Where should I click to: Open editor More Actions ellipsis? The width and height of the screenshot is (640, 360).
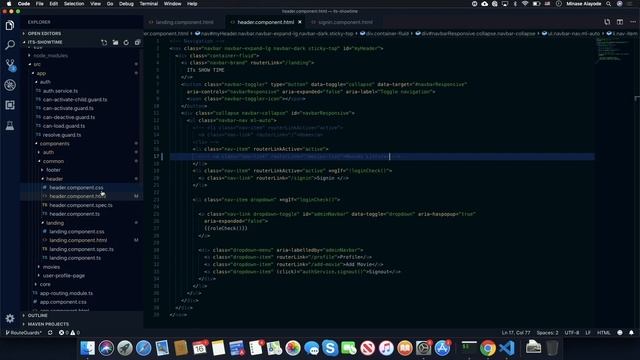pos(633,22)
